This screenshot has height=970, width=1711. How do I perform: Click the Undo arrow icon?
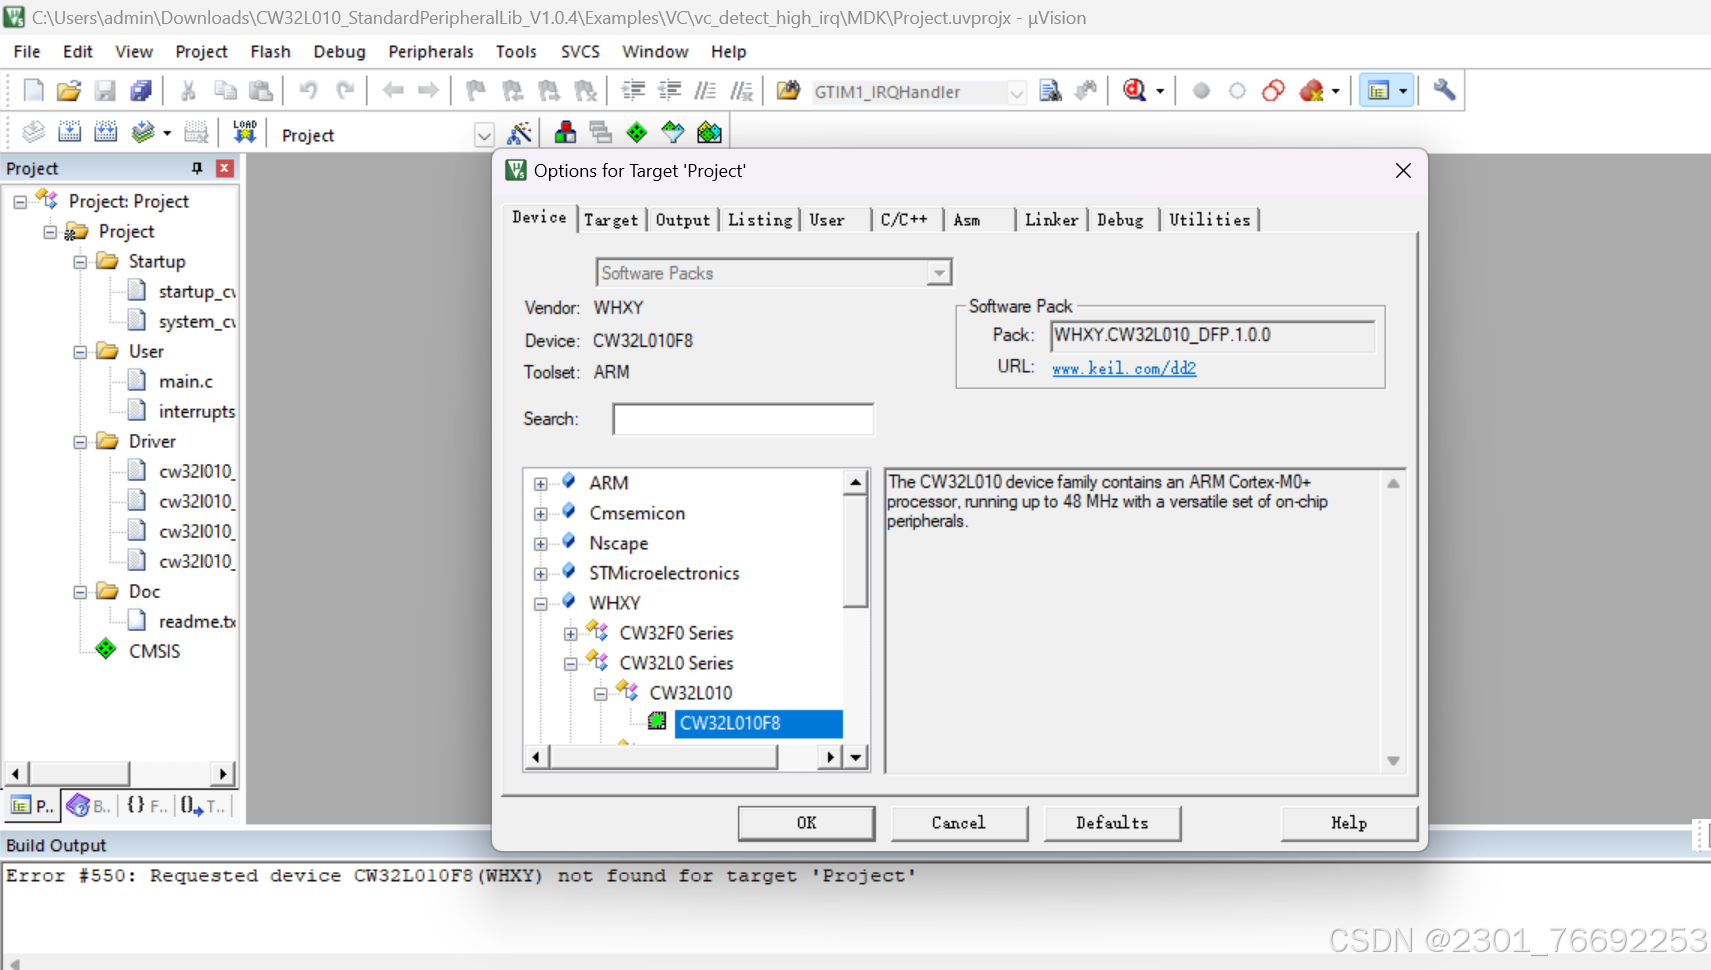click(x=309, y=91)
